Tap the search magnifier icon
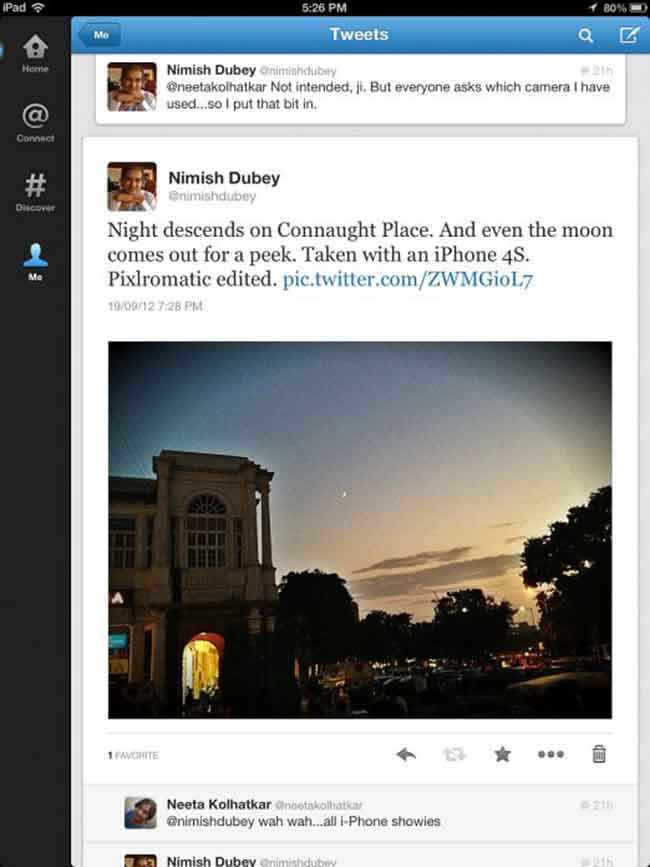650x867 pixels. click(585, 35)
